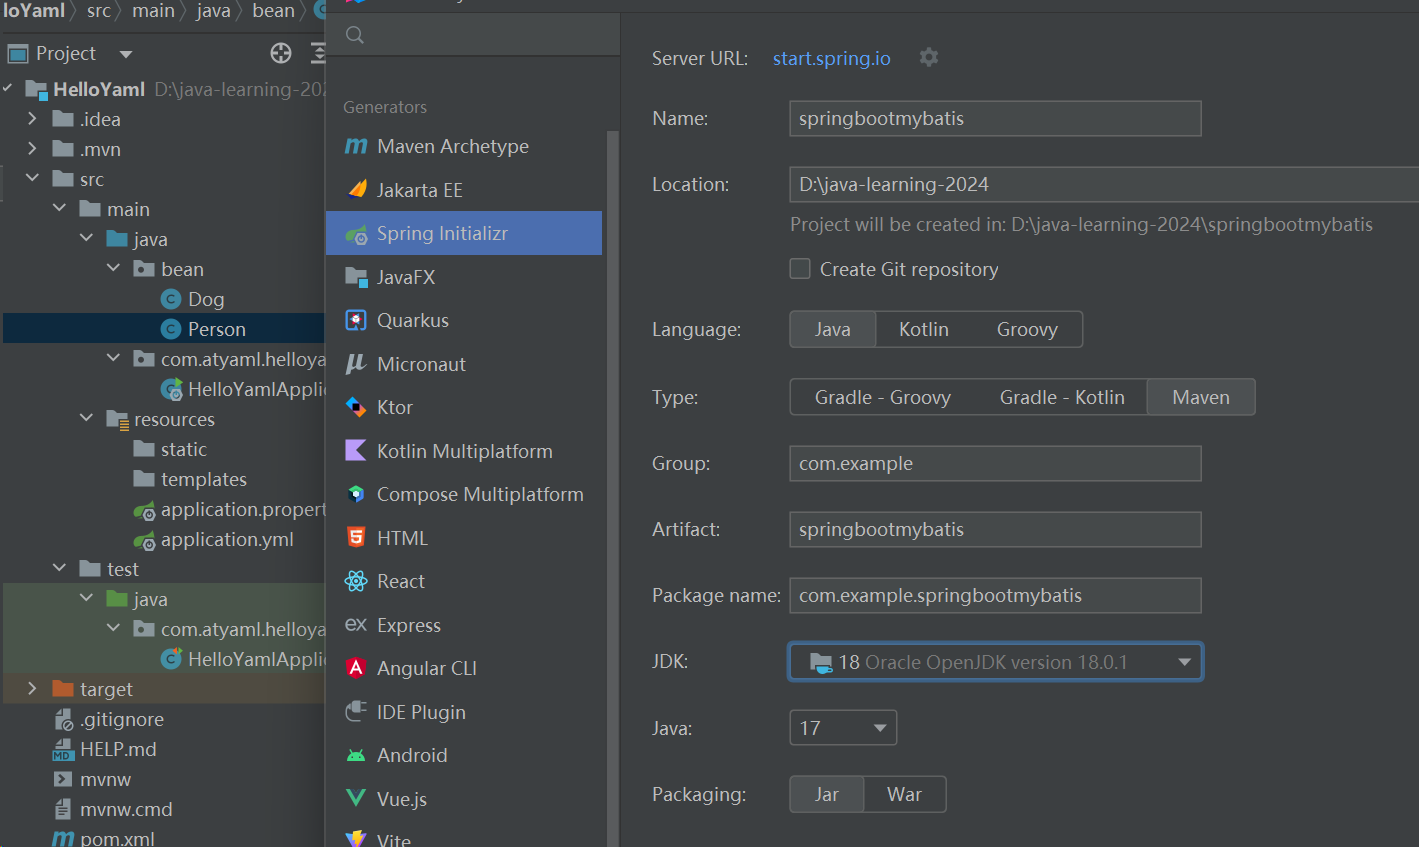This screenshot has width=1419, height=847.
Task: Collapse the resources folder
Action: (86, 418)
